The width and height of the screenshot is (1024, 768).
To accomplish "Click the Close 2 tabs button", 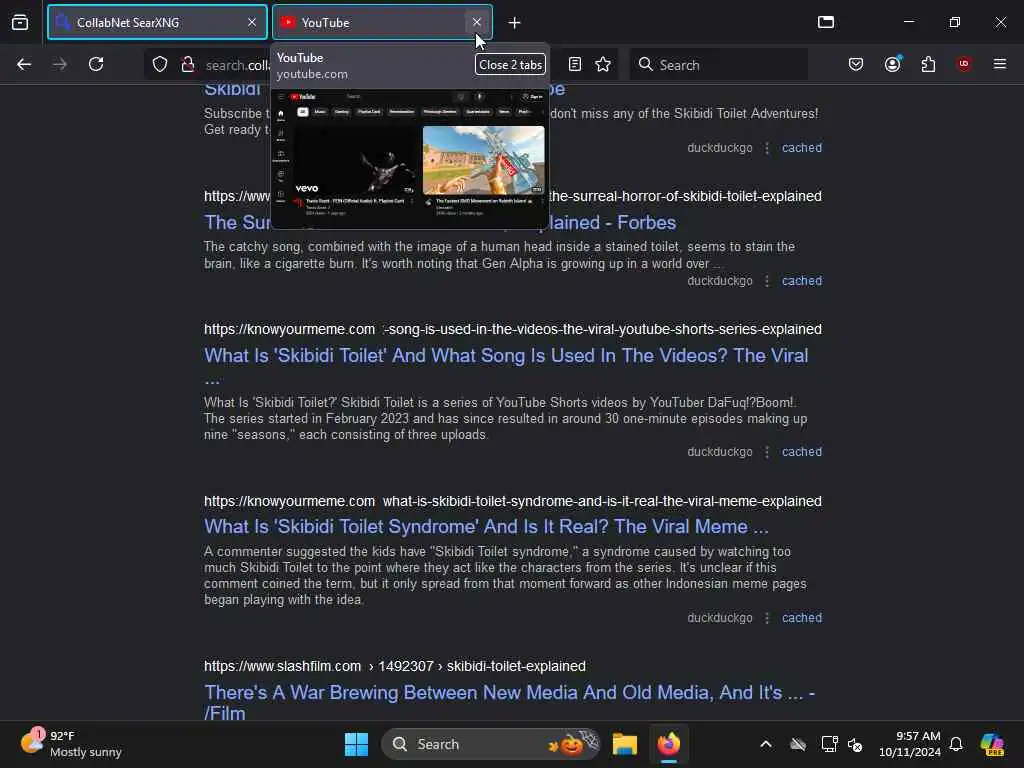I will point(510,65).
